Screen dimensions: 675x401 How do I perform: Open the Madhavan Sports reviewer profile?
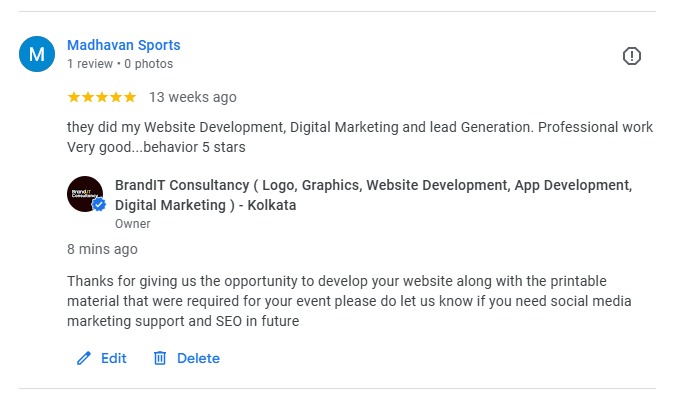[x=123, y=45]
